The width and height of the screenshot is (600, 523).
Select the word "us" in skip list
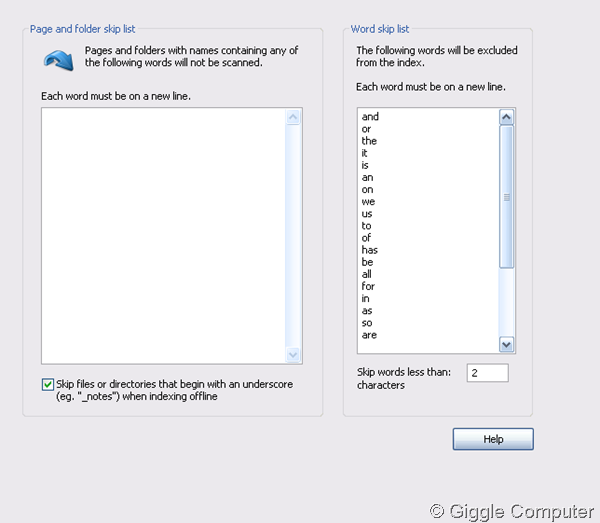[x=367, y=214]
